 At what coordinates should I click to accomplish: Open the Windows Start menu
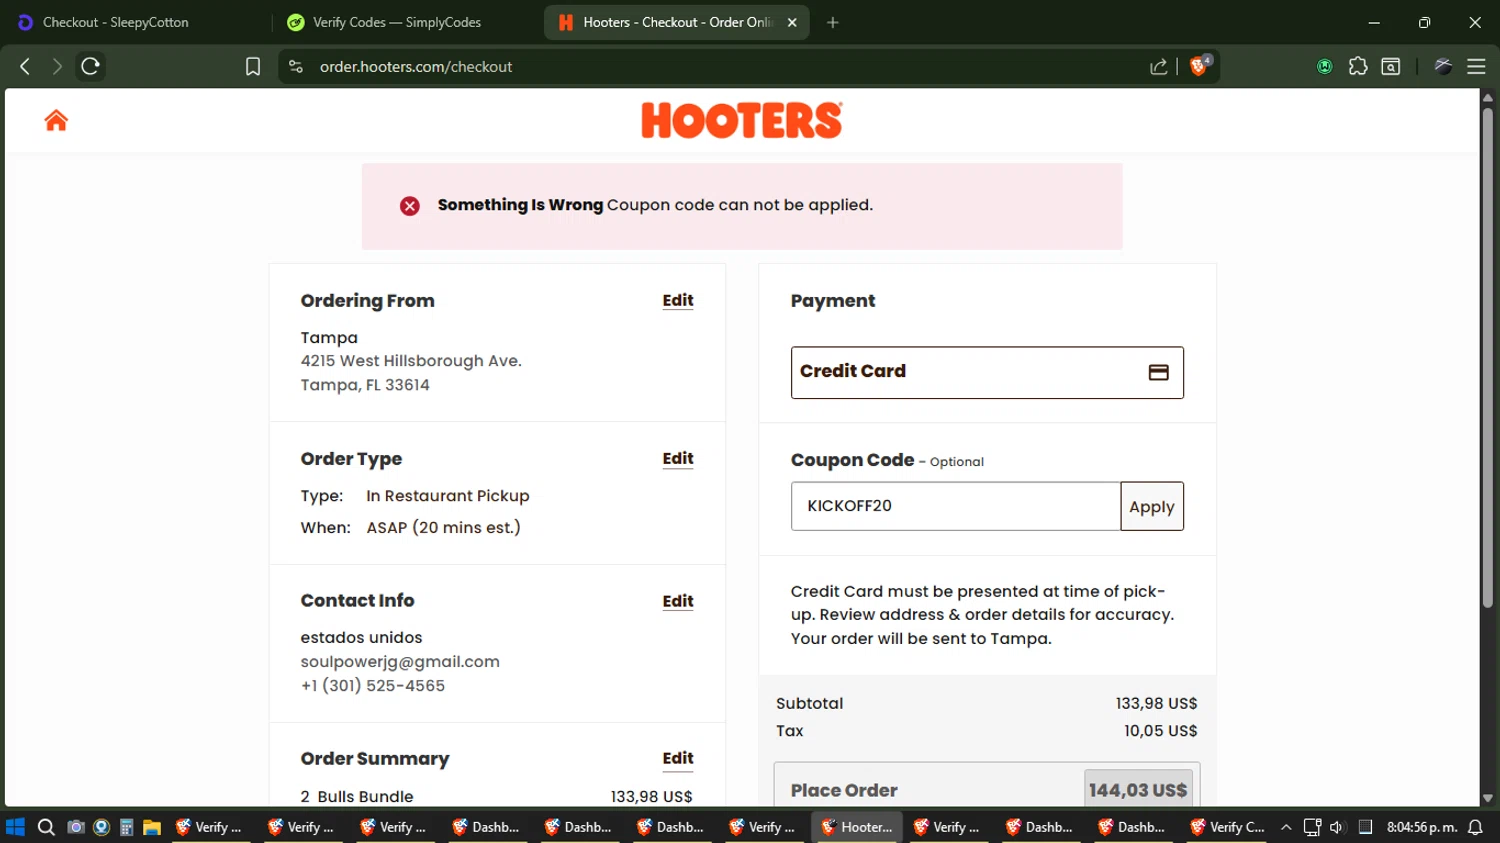pyautogui.click(x=15, y=827)
